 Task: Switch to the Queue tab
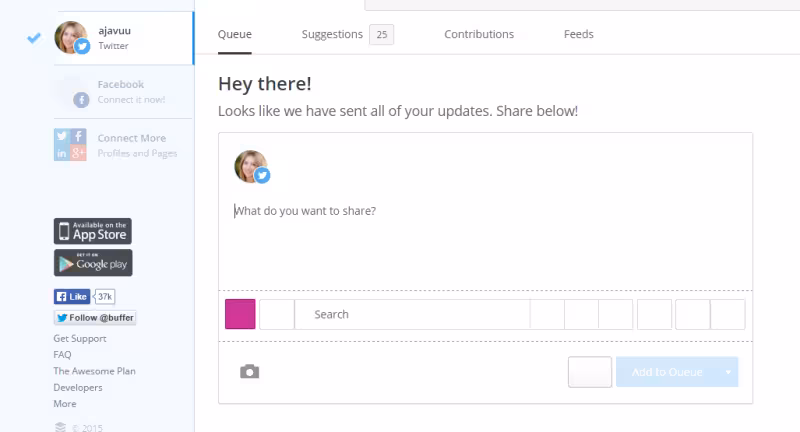tap(235, 34)
